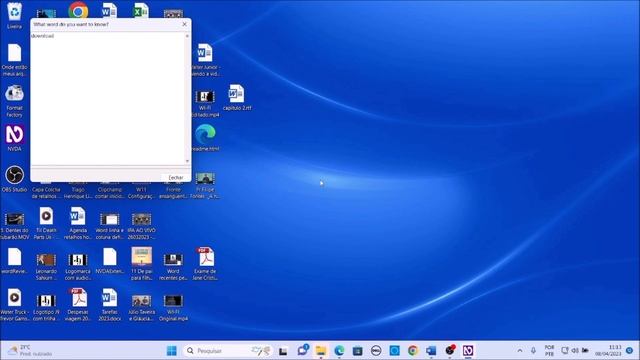Open the notification icon beside the clock

point(629,351)
